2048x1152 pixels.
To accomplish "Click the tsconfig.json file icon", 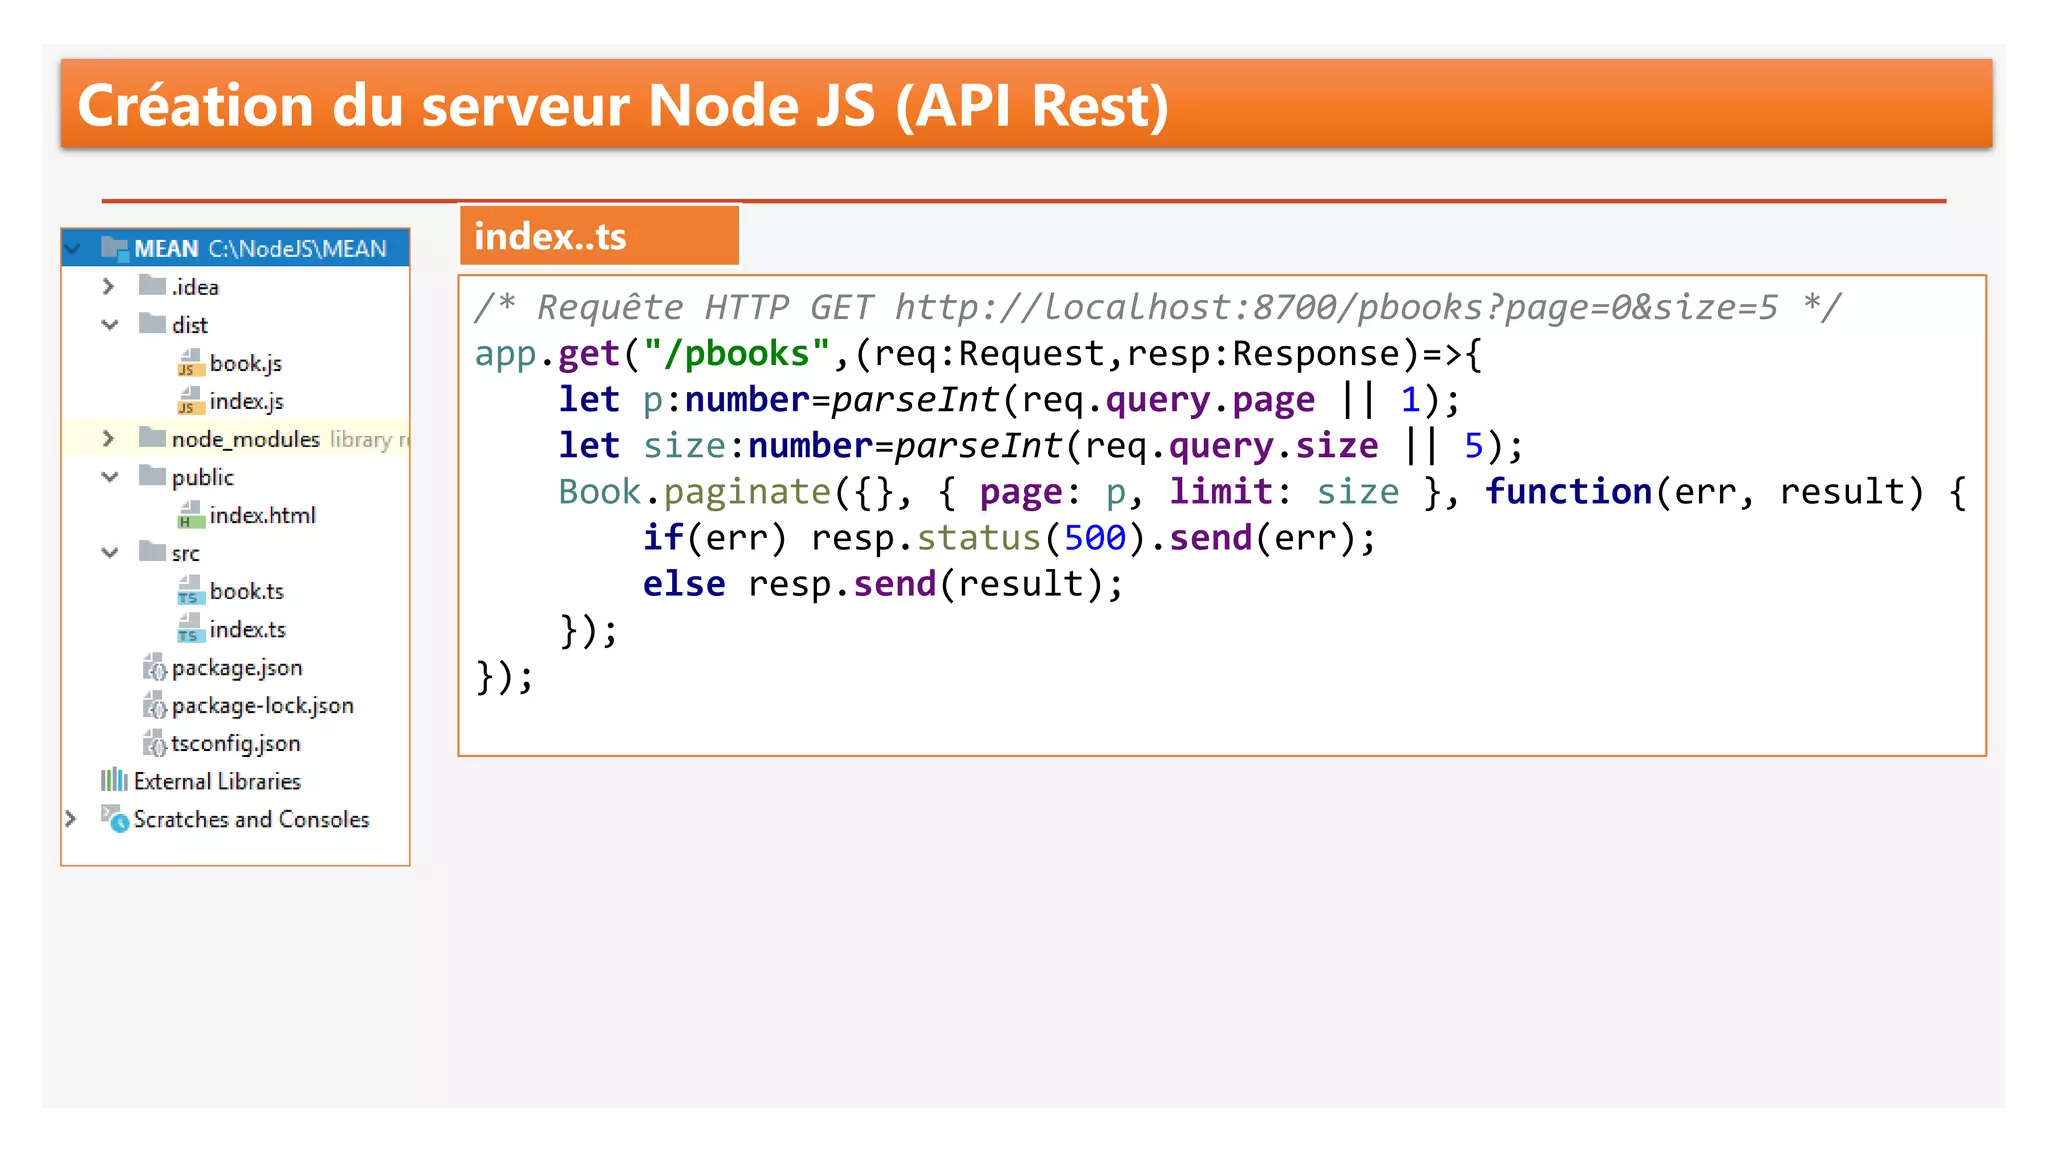I will (x=154, y=743).
